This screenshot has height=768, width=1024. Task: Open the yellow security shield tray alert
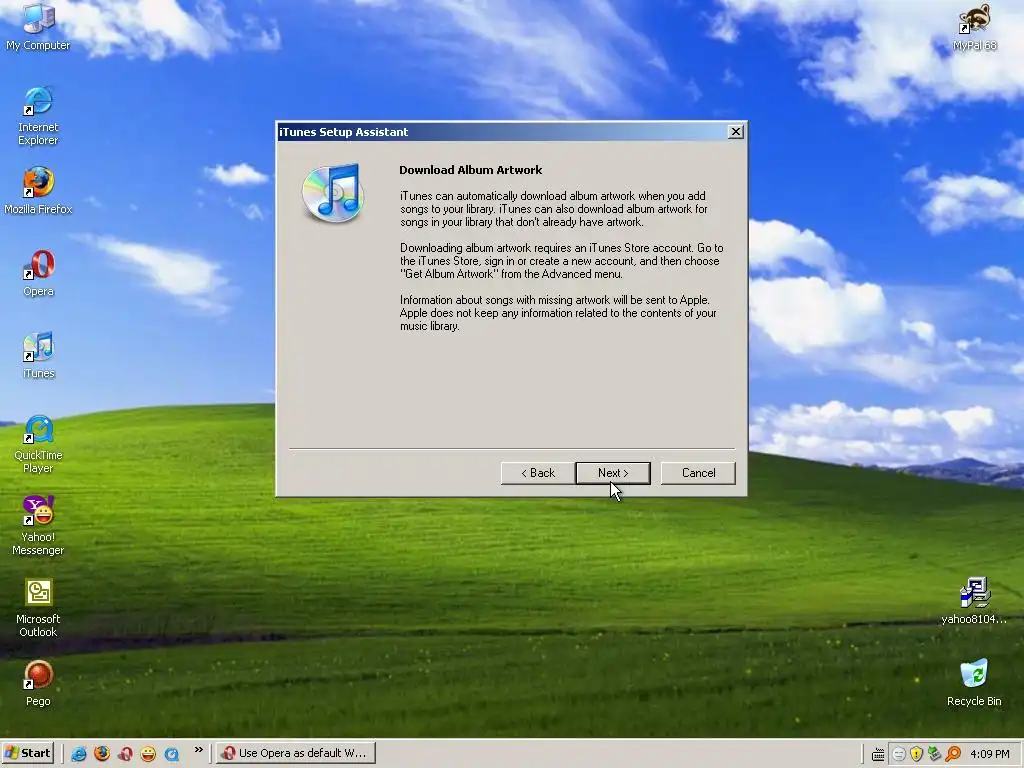(916, 754)
